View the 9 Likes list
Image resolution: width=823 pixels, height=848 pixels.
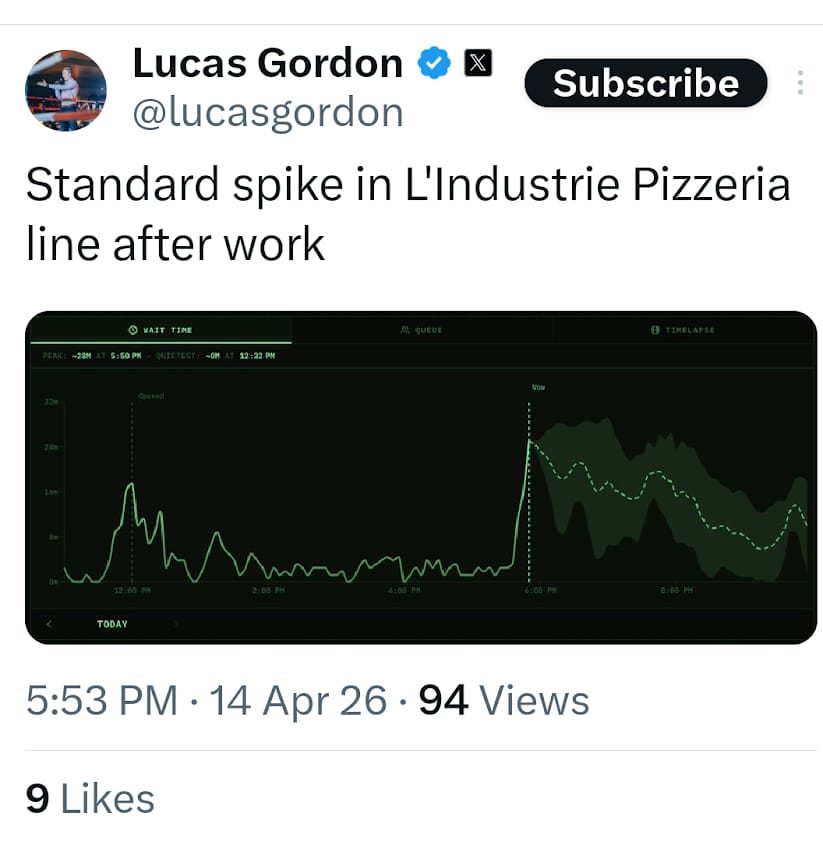tap(90, 799)
